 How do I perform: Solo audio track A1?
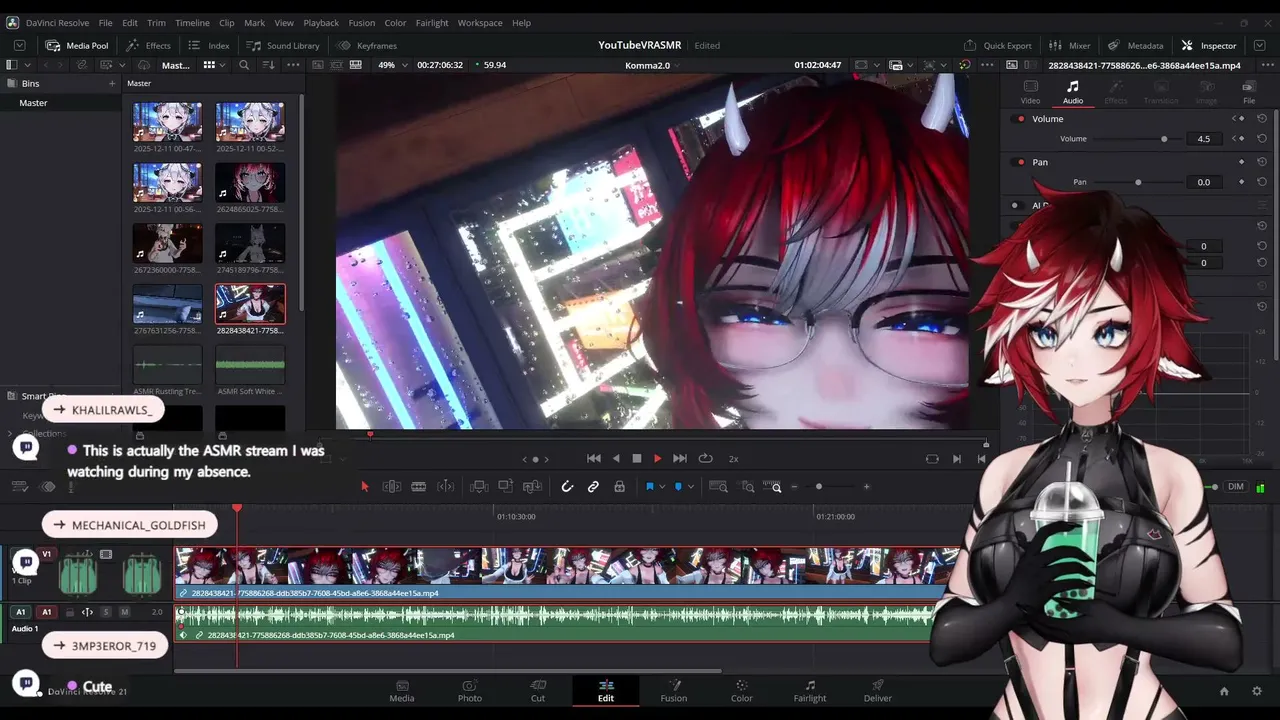(106, 612)
